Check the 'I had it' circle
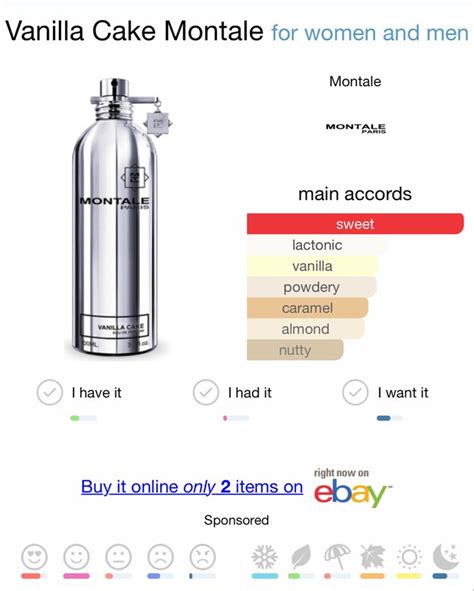Image resolution: width=474 pixels, height=591 pixels. click(x=206, y=392)
